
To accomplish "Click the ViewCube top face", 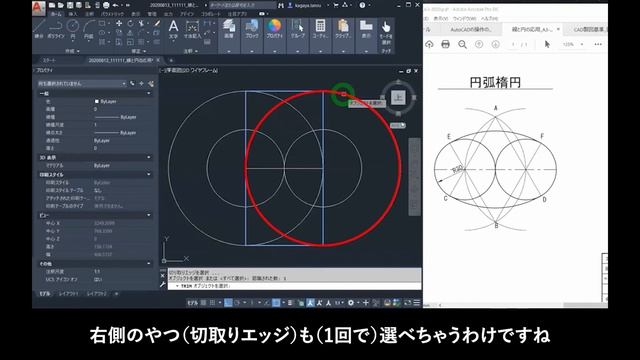I will click(398, 98).
